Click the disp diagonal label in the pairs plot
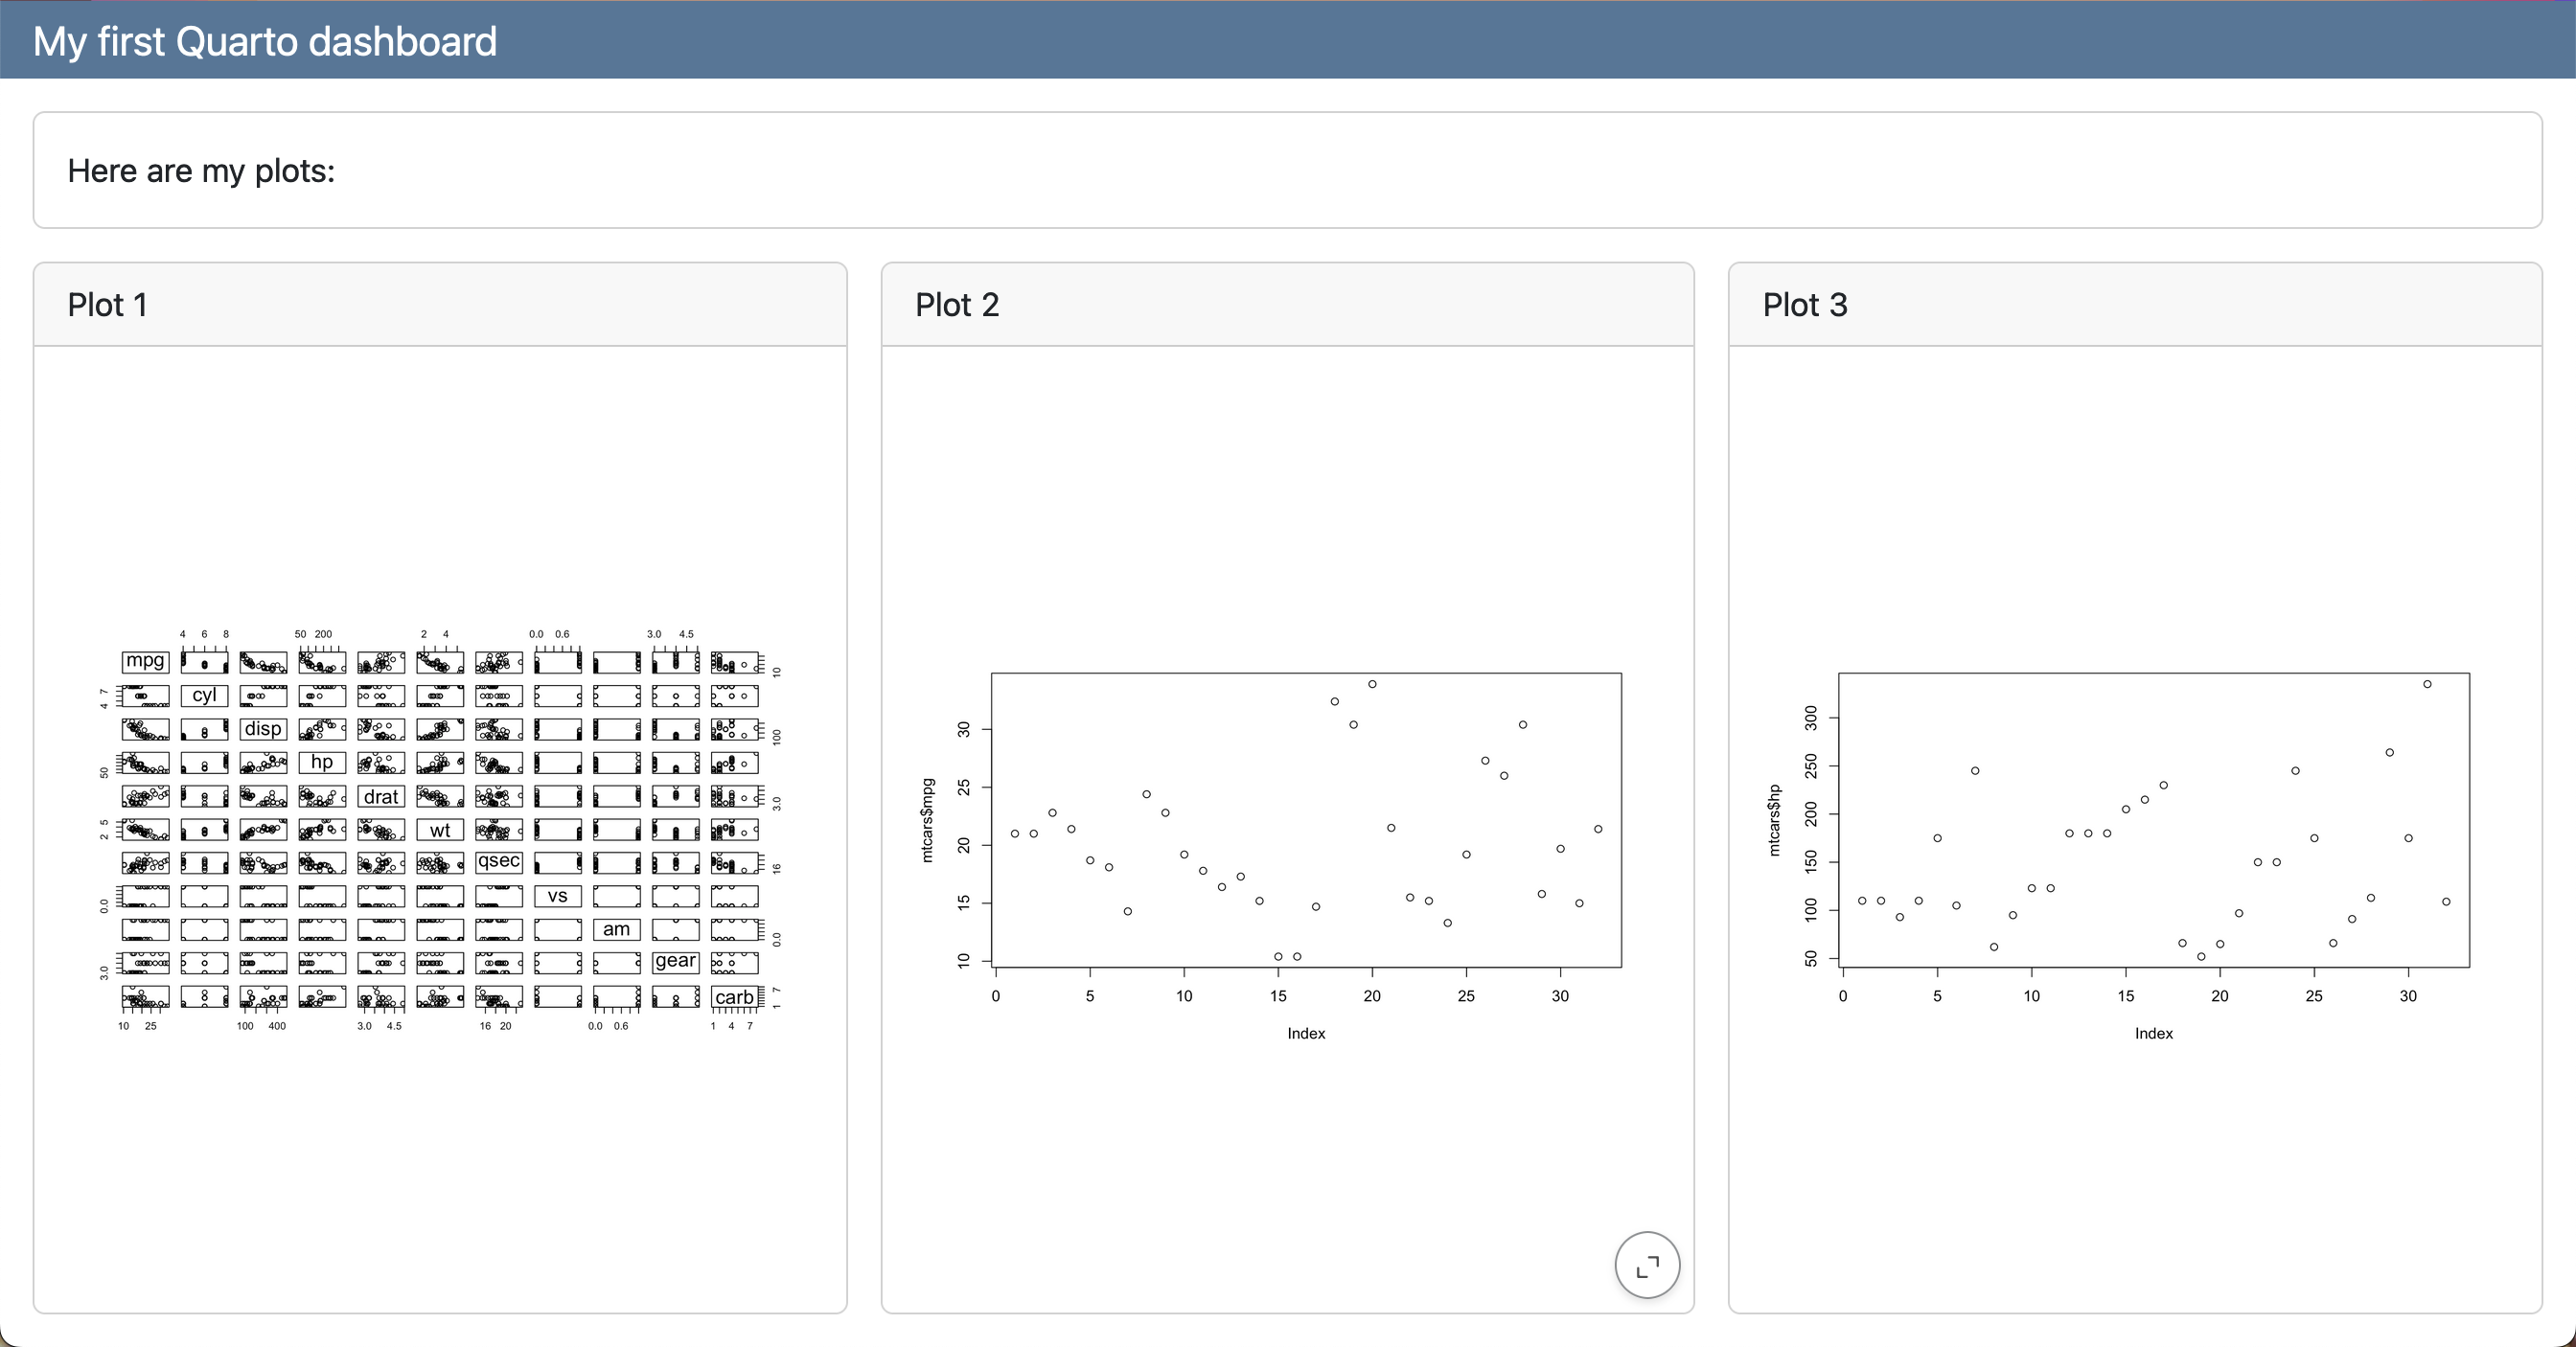The image size is (2576, 1347). (x=262, y=729)
